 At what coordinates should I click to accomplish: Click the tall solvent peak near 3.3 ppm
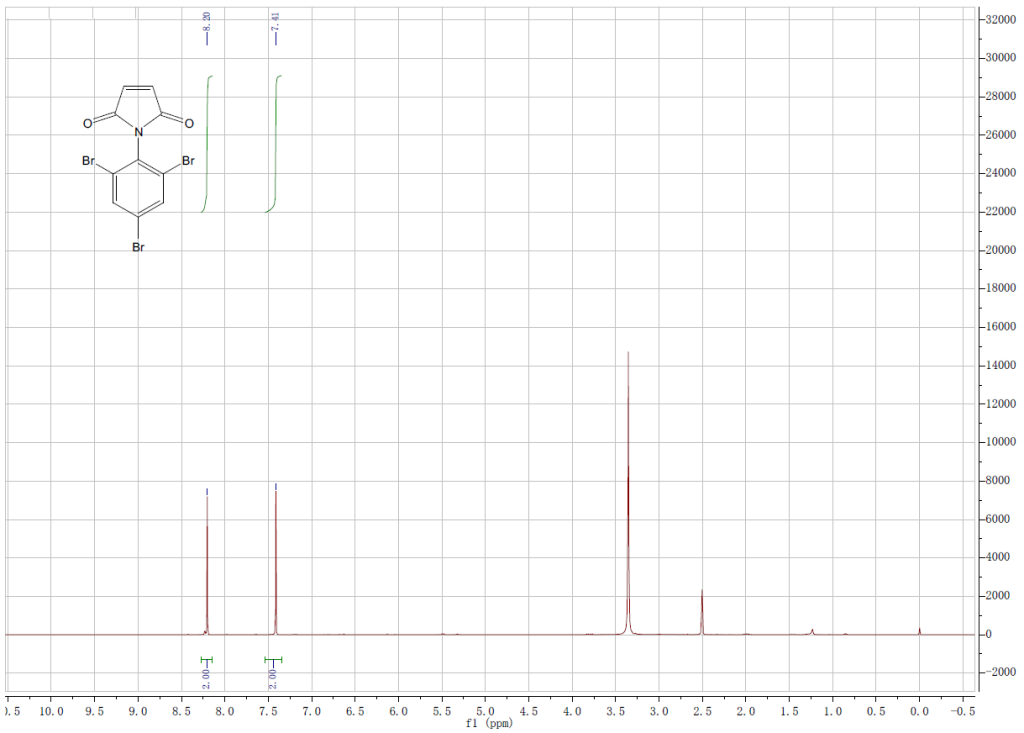tap(628, 400)
